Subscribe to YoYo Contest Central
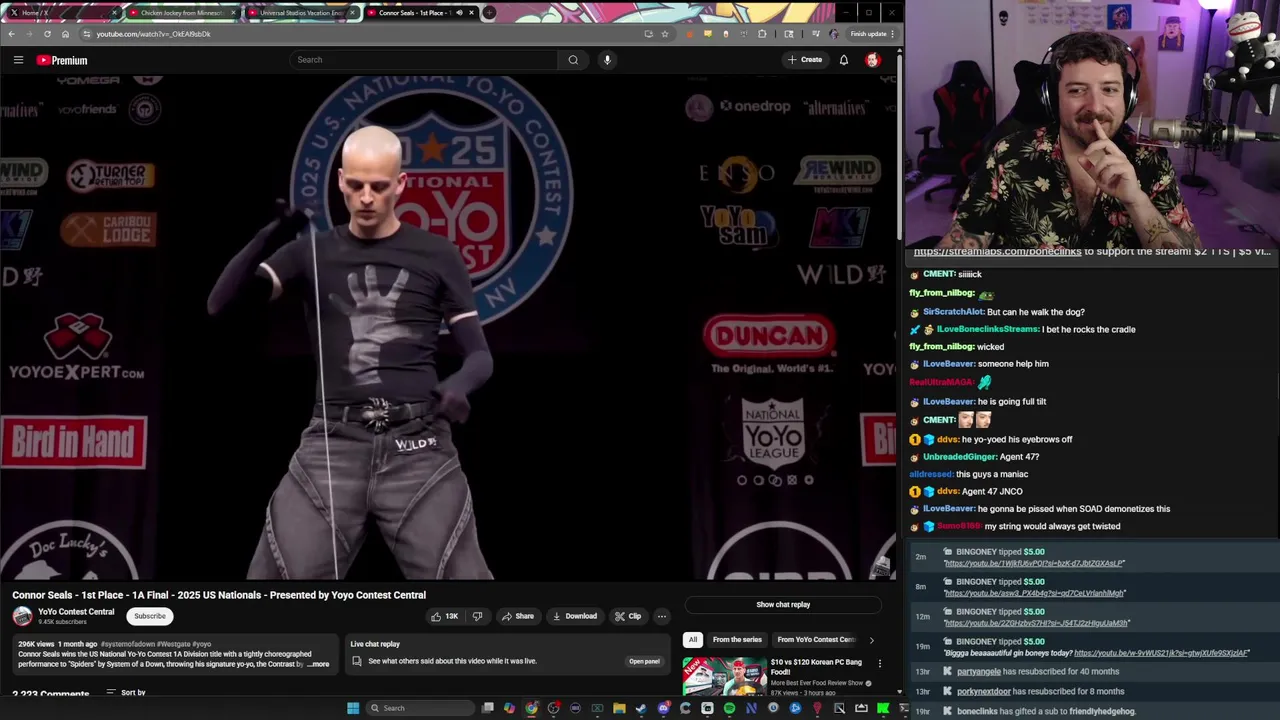 [x=150, y=616]
